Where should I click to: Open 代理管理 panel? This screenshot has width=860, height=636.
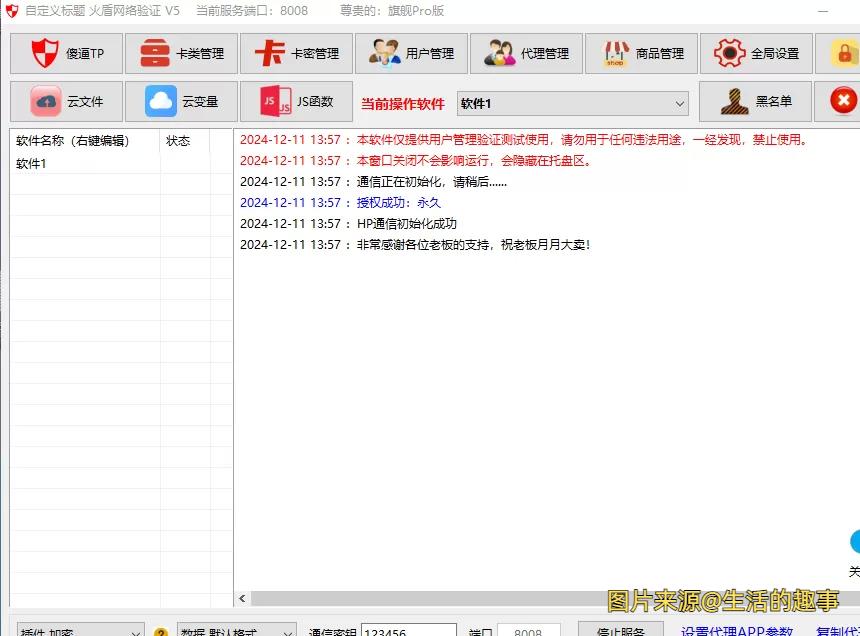526,54
